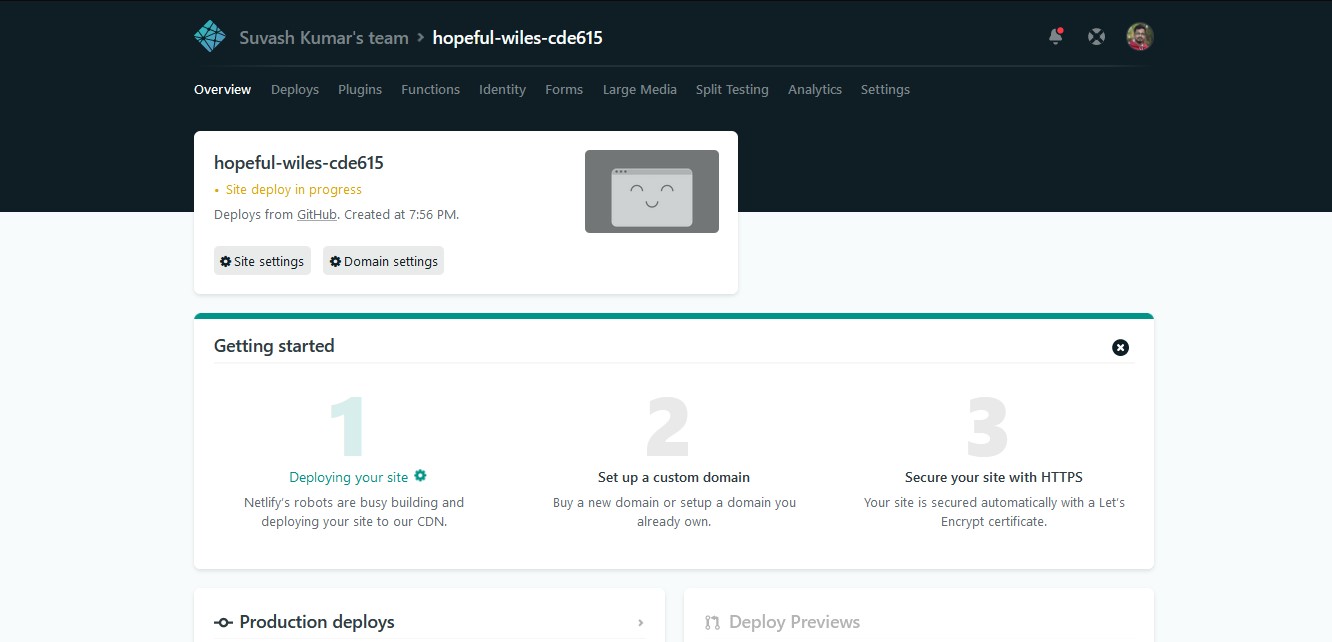
Task: Follow the GitHub link
Action: pos(317,215)
